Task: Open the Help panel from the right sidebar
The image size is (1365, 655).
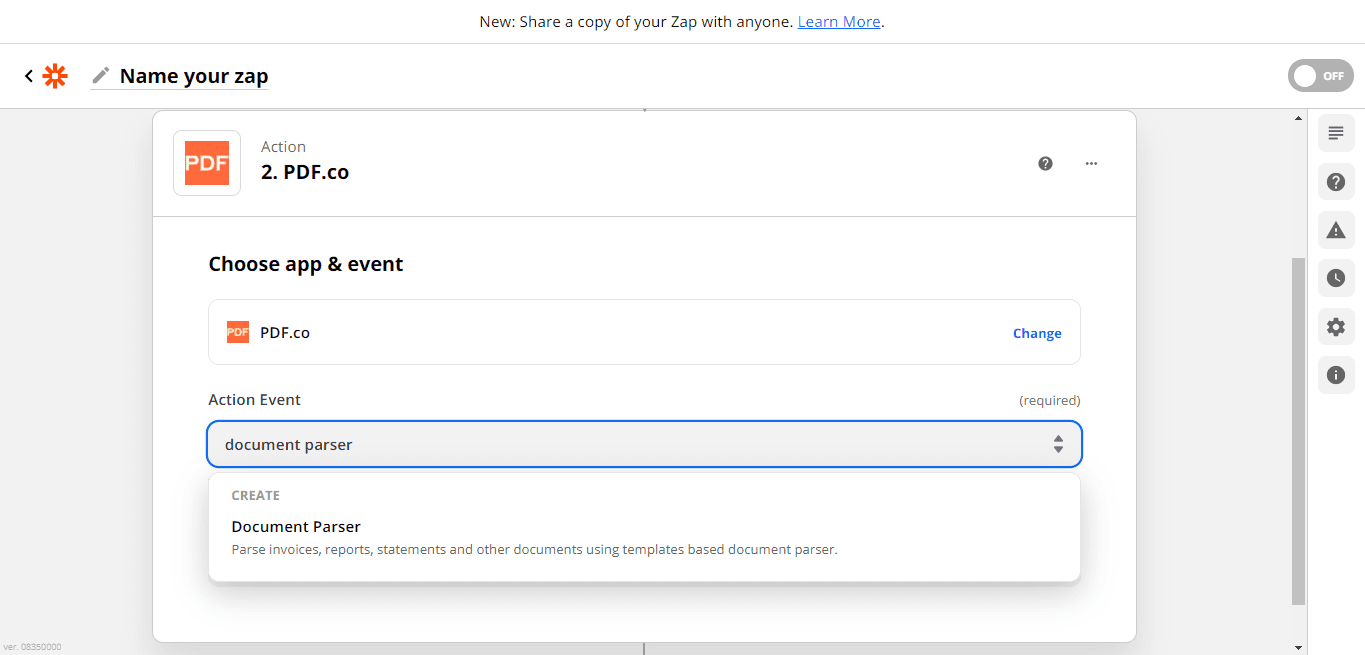Action: coord(1336,181)
